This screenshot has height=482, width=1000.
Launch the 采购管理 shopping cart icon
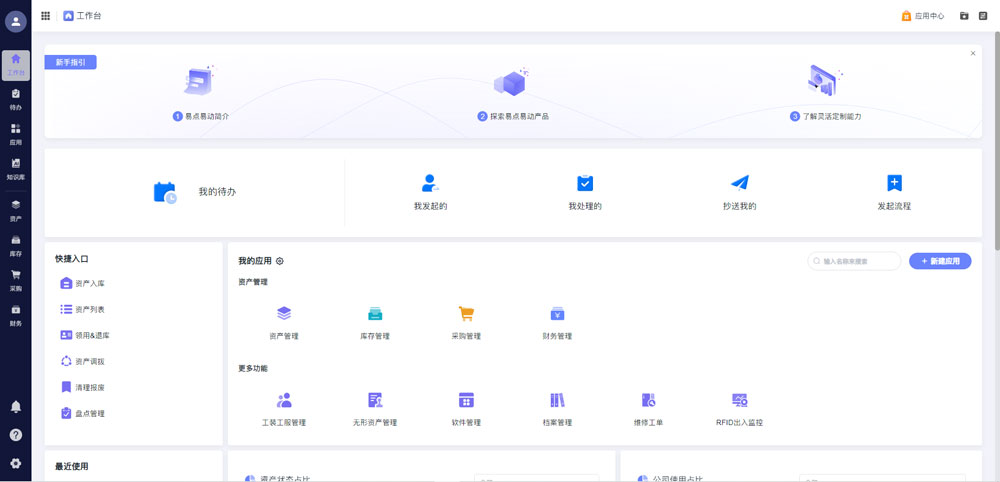coord(466,314)
